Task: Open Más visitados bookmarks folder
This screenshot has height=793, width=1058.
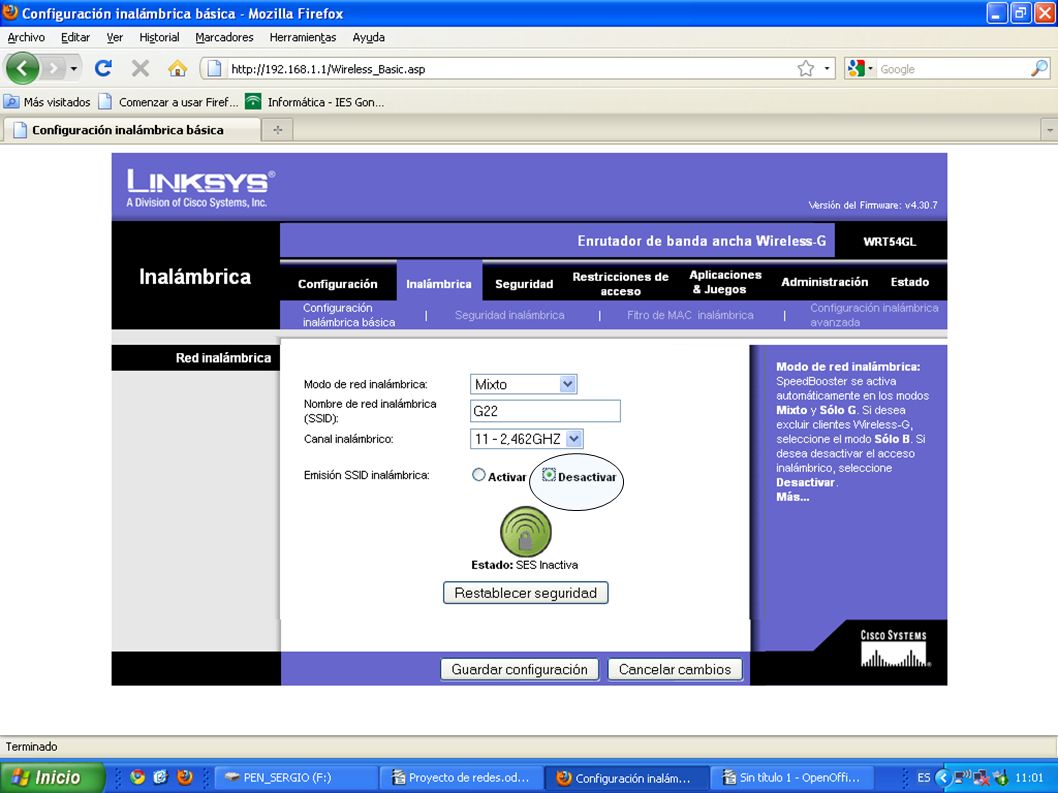Action: coord(47,102)
